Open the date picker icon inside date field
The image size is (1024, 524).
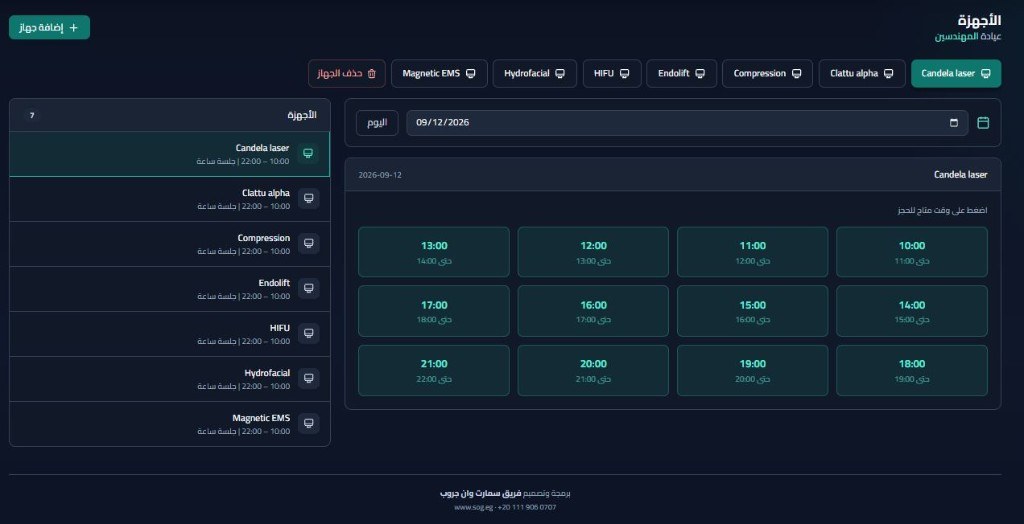953,123
